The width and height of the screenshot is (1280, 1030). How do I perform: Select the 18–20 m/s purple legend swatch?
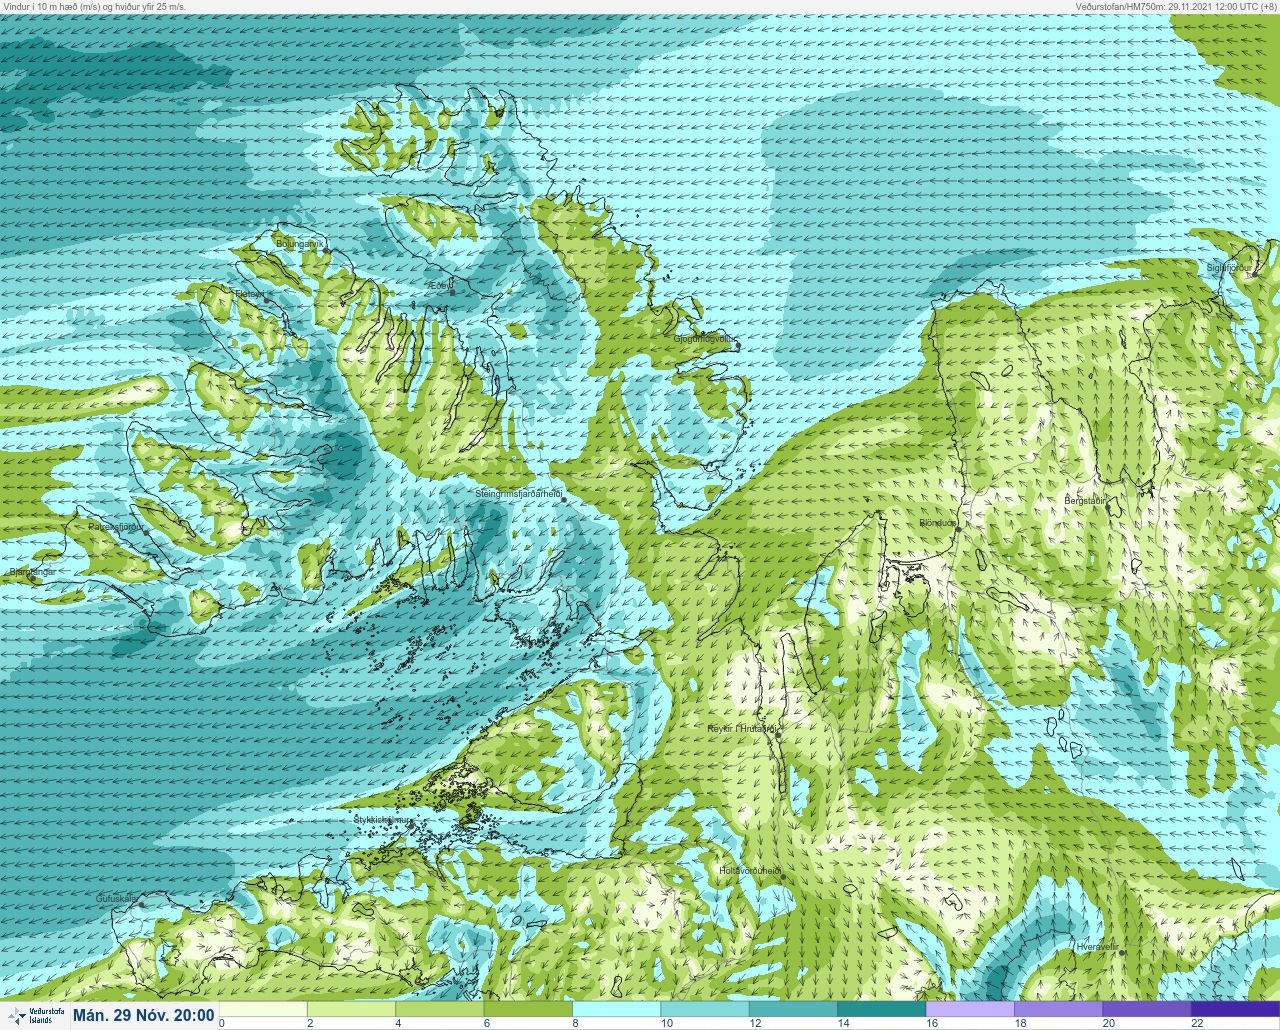click(x=1058, y=1009)
